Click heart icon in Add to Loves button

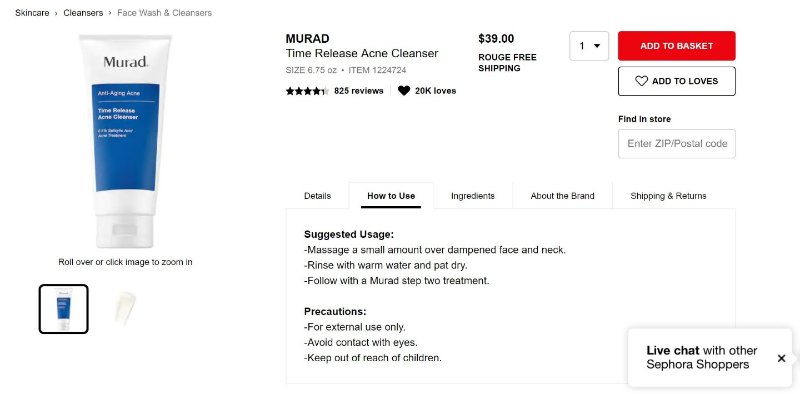pyautogui.click(x=641, y=81)
